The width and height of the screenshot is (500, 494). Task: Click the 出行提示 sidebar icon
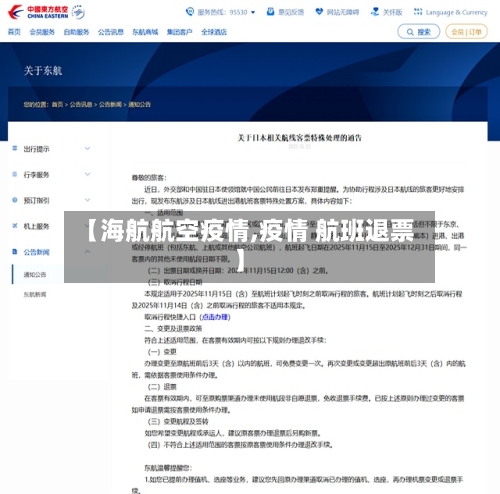point(15,148)
